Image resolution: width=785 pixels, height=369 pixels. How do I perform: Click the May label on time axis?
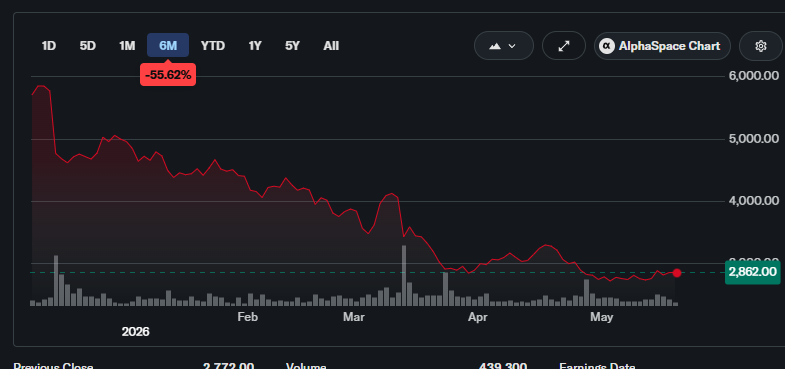601,317
